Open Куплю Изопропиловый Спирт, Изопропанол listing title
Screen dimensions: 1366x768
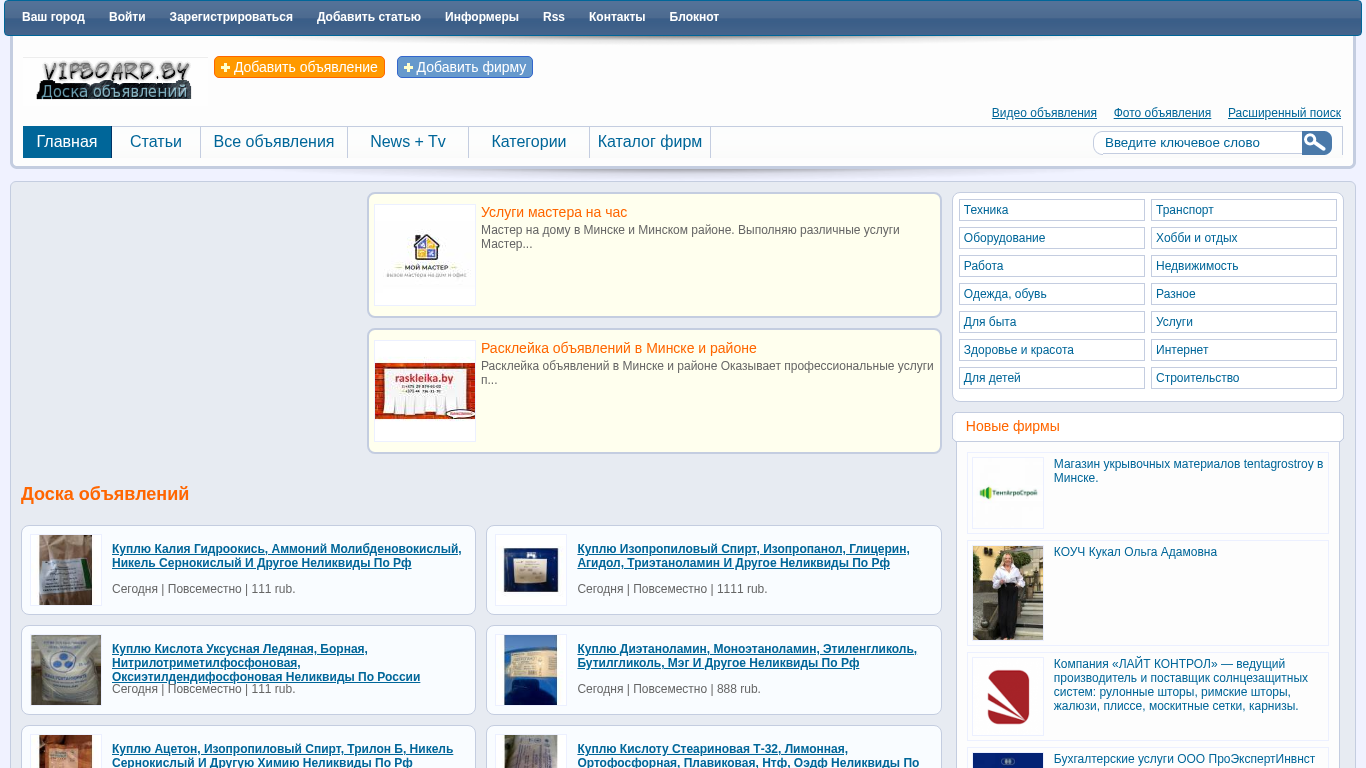743,556
